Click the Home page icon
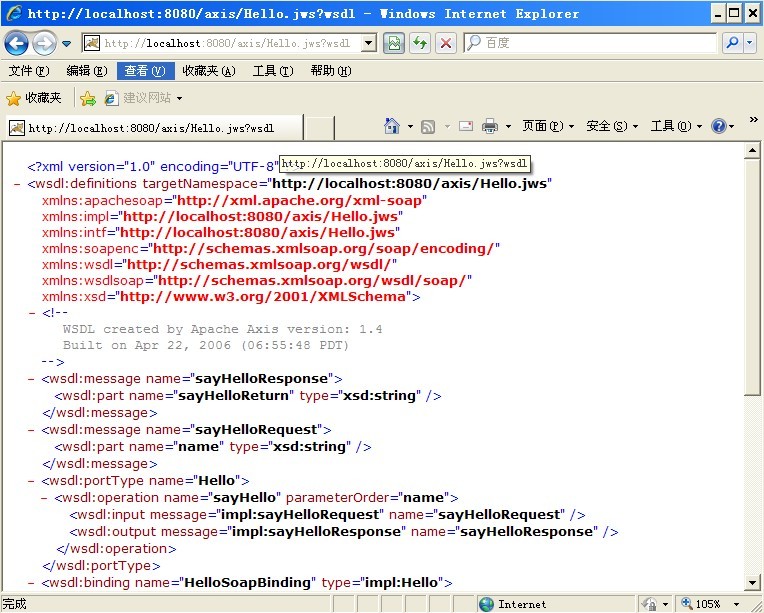Image resolution: width=764 pixels, height=613 pixels. [392, 126]
